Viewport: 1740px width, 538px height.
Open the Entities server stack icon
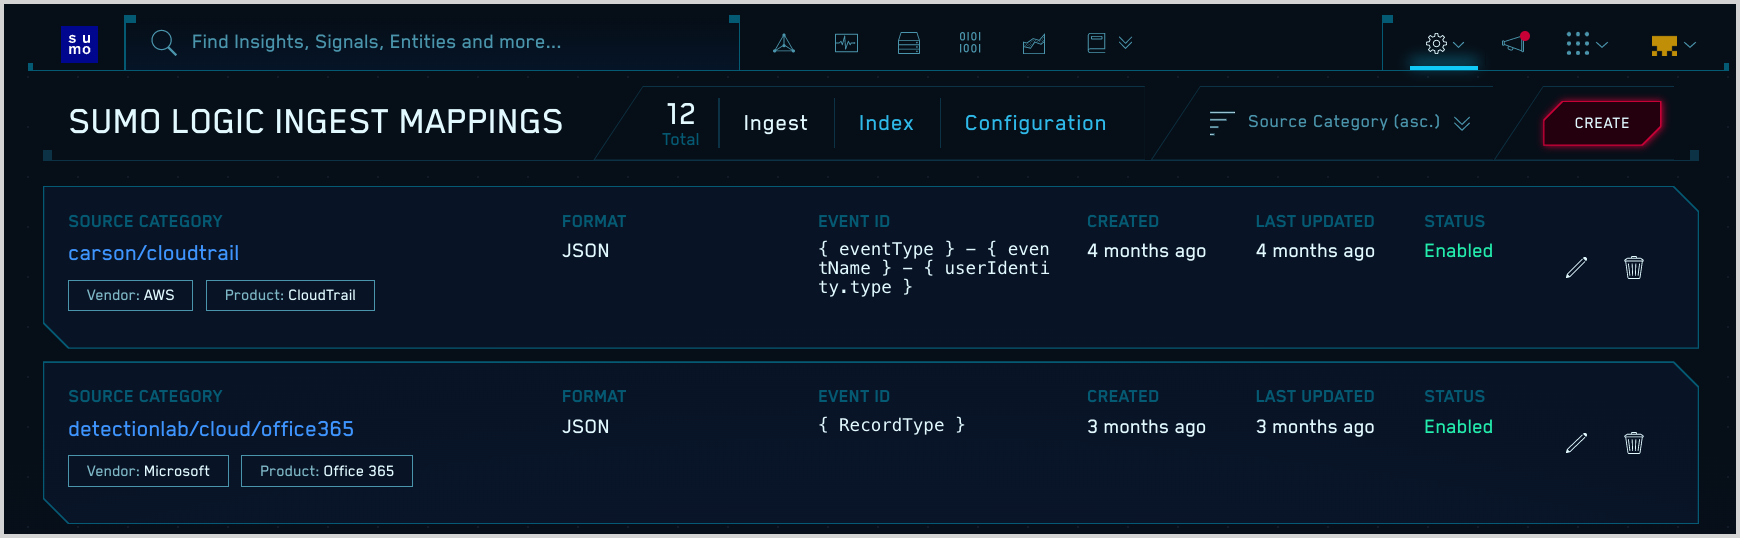click(x=908, y=43)
